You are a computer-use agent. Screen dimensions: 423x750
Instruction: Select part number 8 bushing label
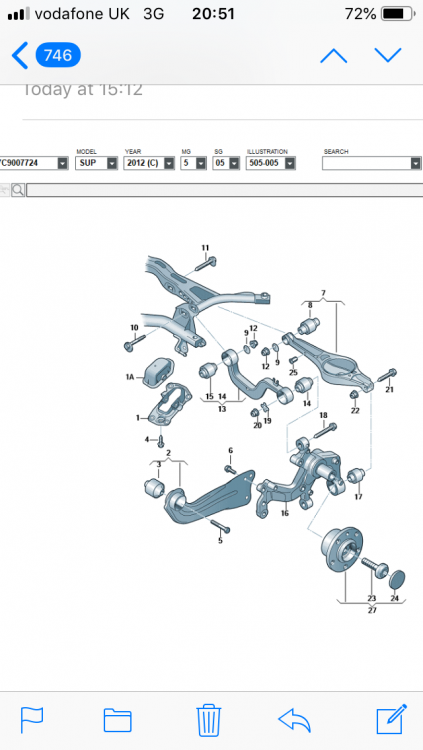click(310, 305)
